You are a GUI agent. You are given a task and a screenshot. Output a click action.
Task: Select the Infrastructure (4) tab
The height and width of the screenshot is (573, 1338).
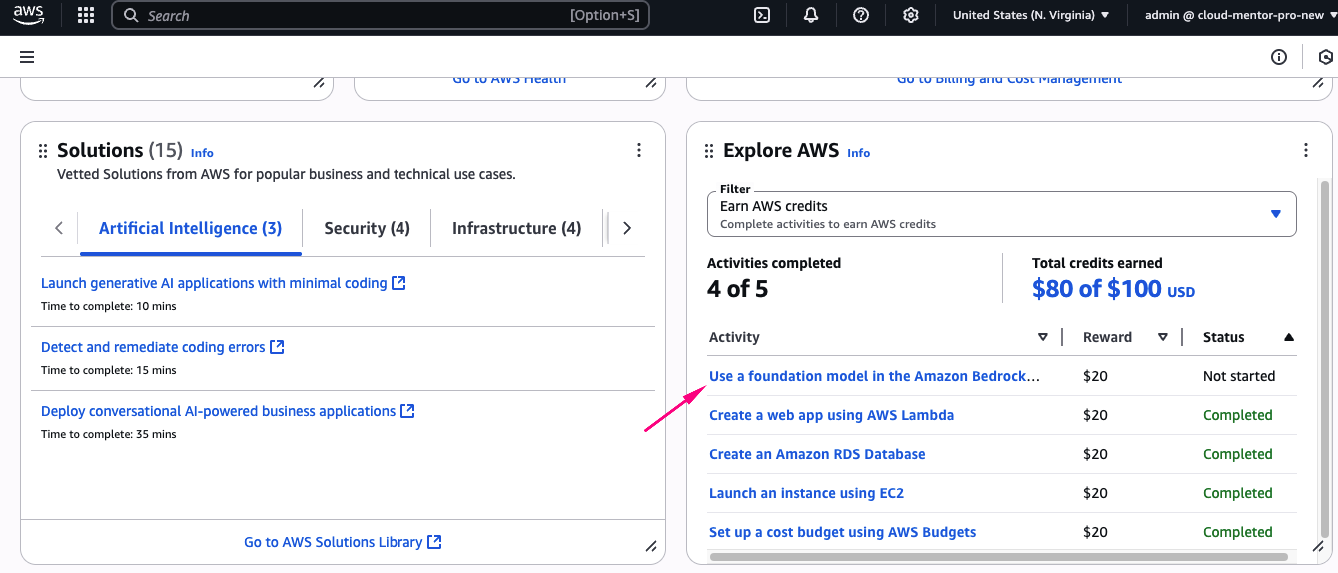516,228
